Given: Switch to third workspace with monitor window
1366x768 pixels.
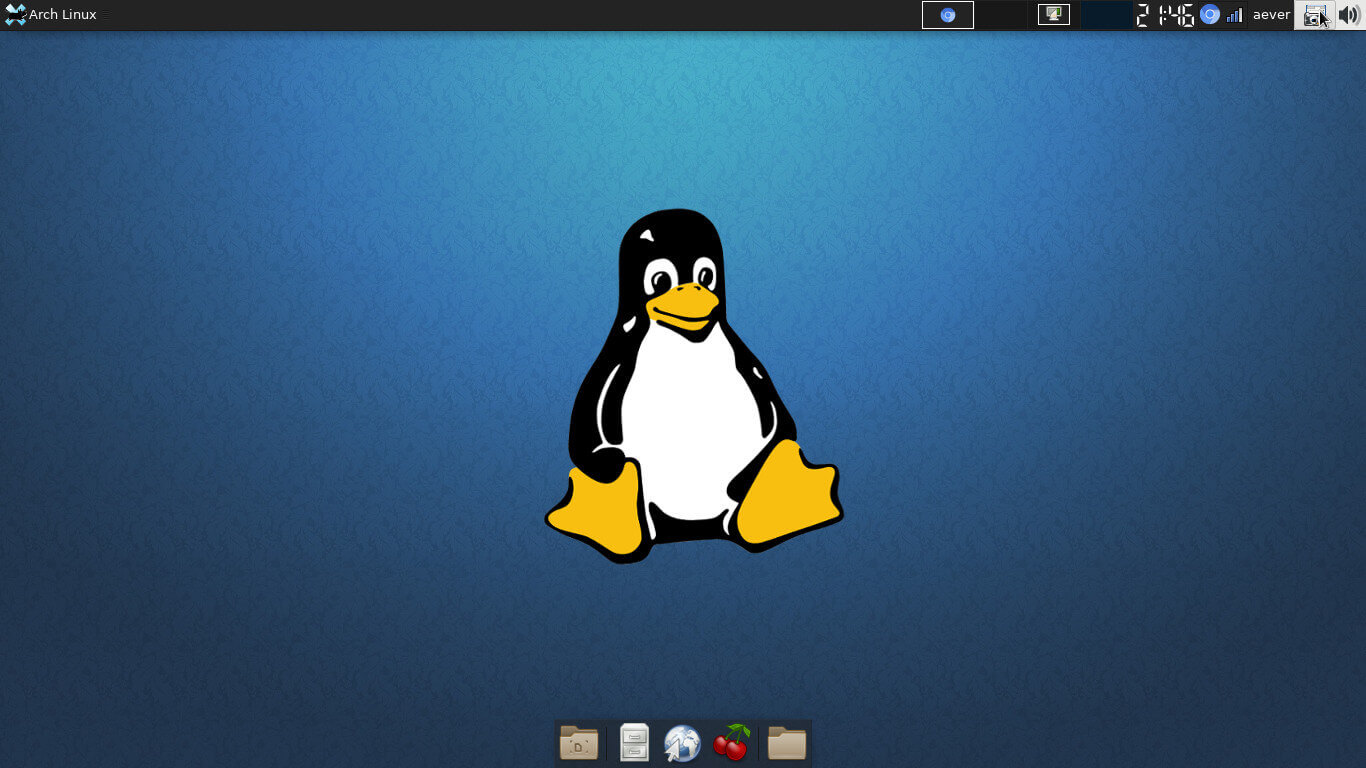Looking at the screenshot, I should 1054,15.
